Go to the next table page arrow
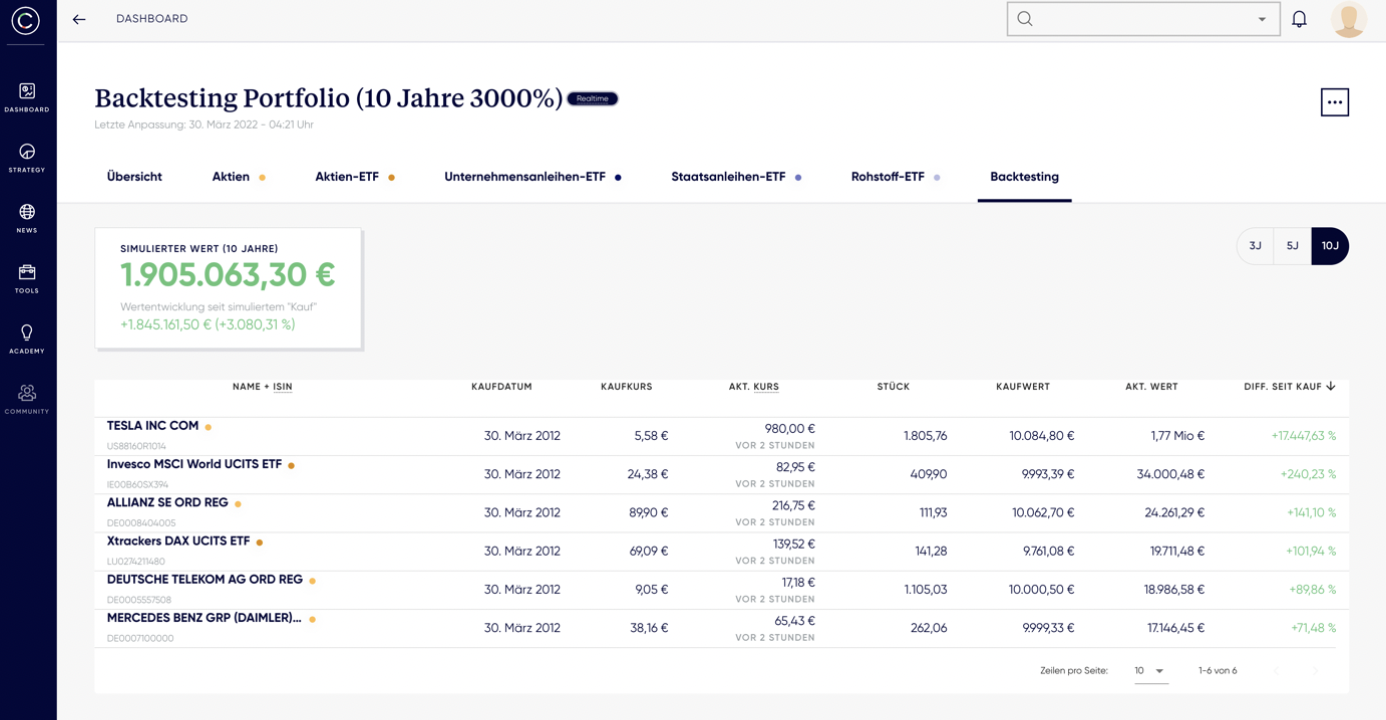Image resolution: width=1386 pixels, height=720 pixels. [x=1316, y=671]
